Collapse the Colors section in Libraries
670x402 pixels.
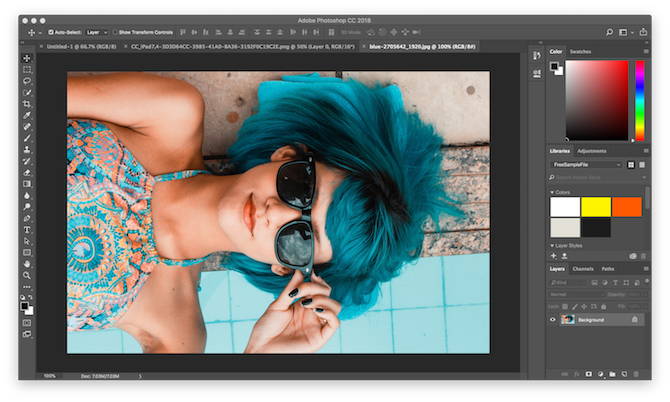coord(552,192)
